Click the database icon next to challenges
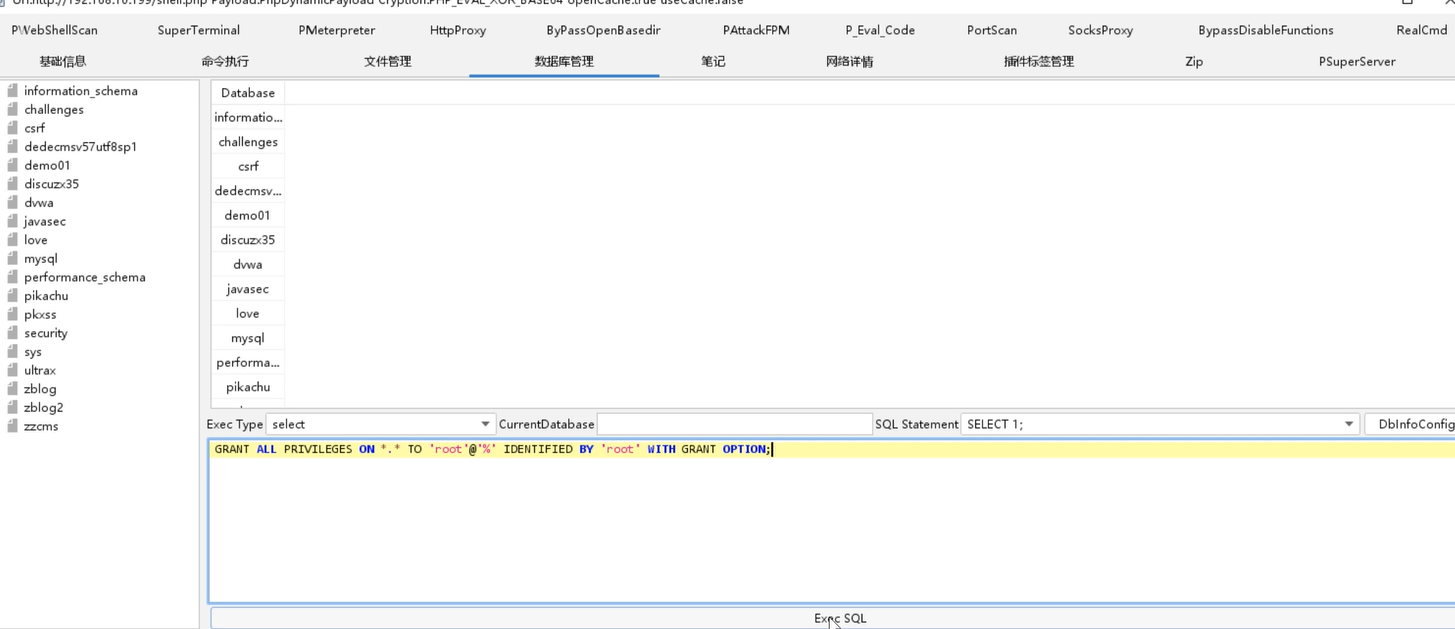 tap(13, 110)
